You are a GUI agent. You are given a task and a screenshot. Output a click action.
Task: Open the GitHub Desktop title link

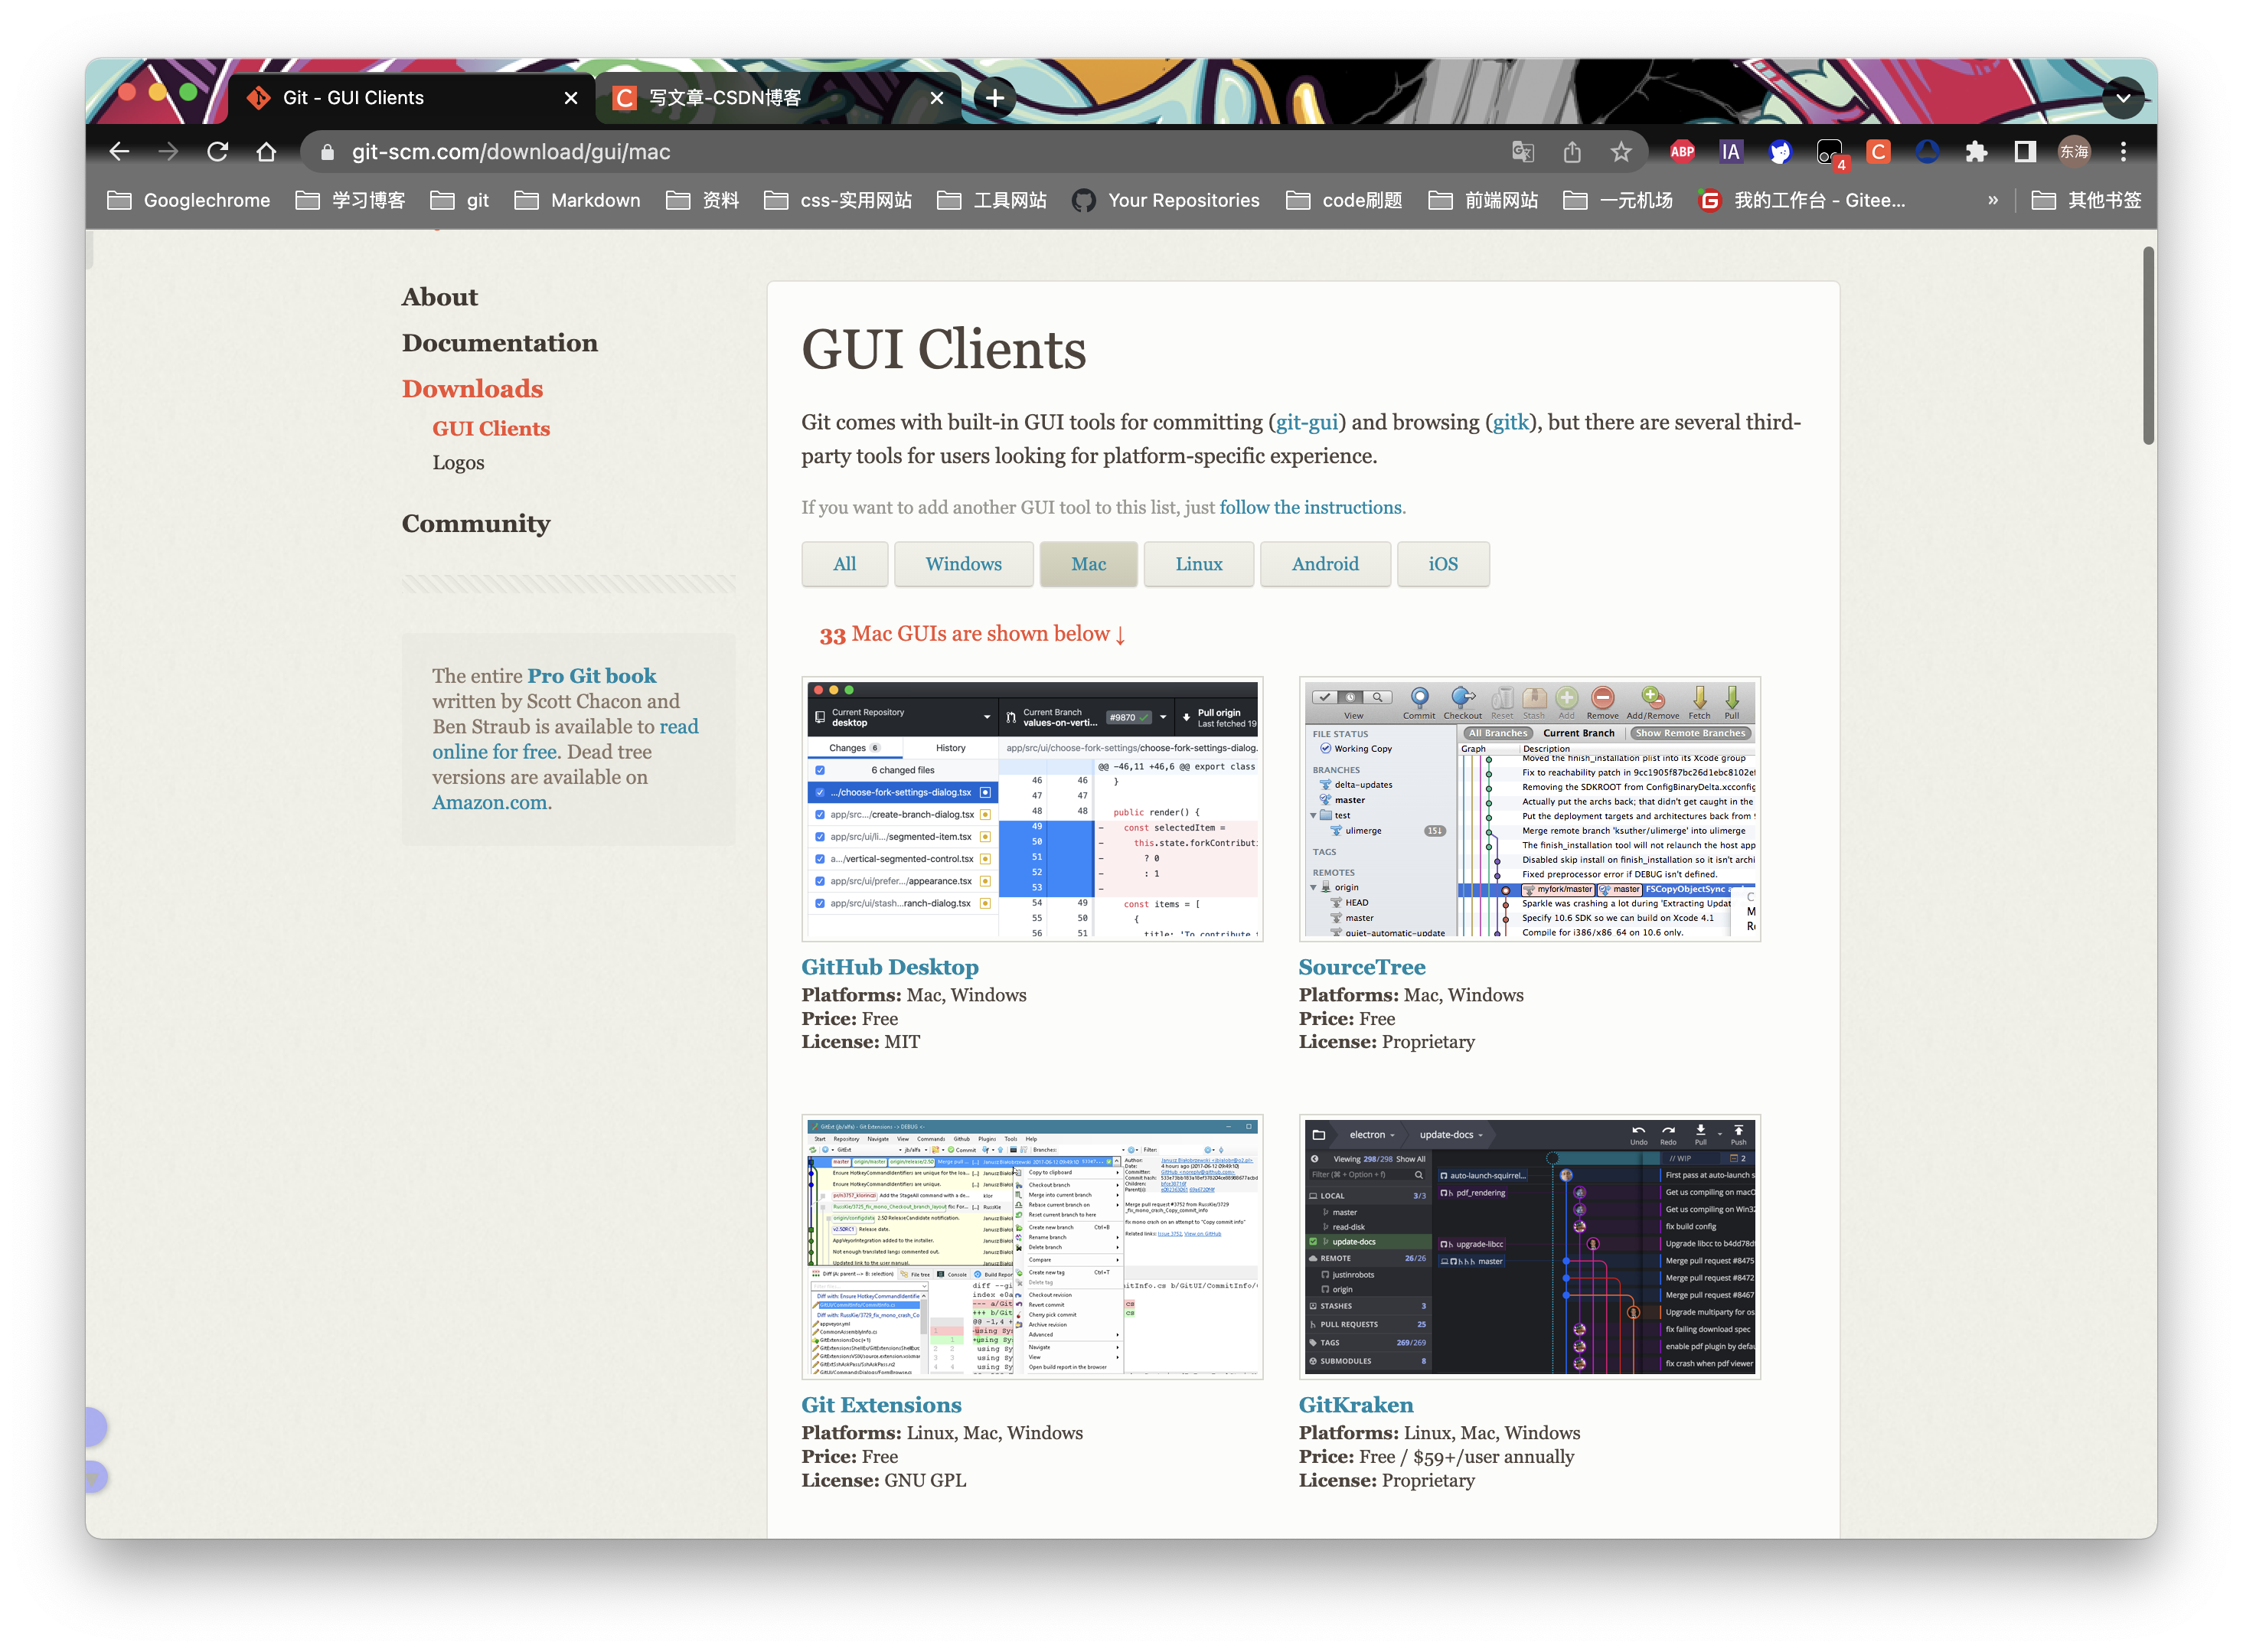(890, 967)
